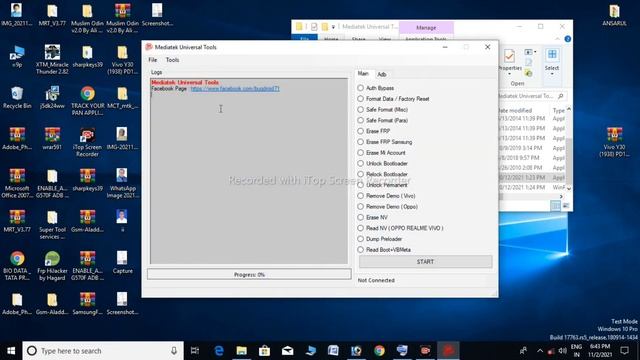This screenshot has width=640, height=360.
Task: Open Microsoft Office 2007 archive icon
Action: point(17,183)
